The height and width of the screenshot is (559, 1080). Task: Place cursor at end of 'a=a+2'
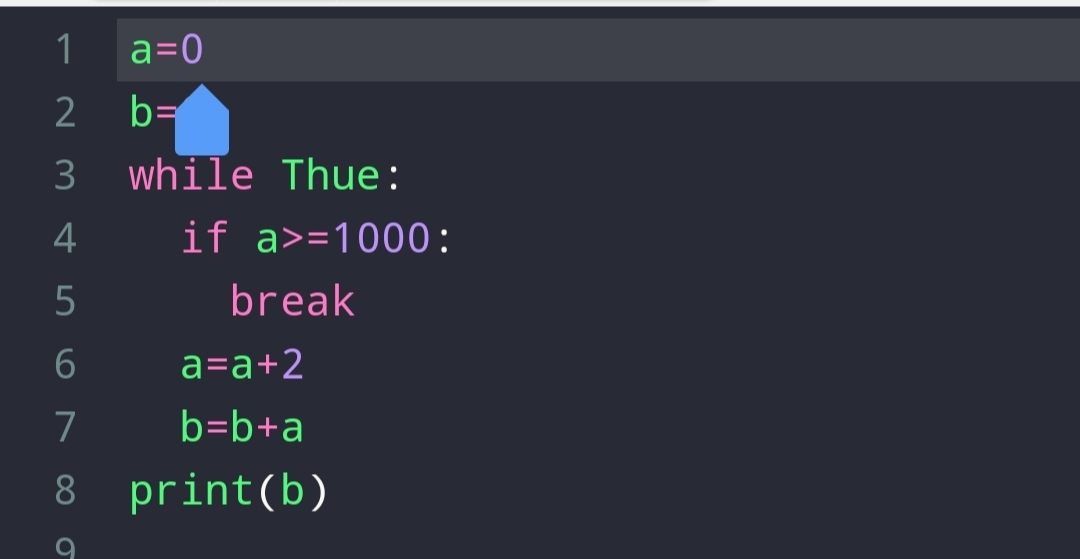point(305,365)
